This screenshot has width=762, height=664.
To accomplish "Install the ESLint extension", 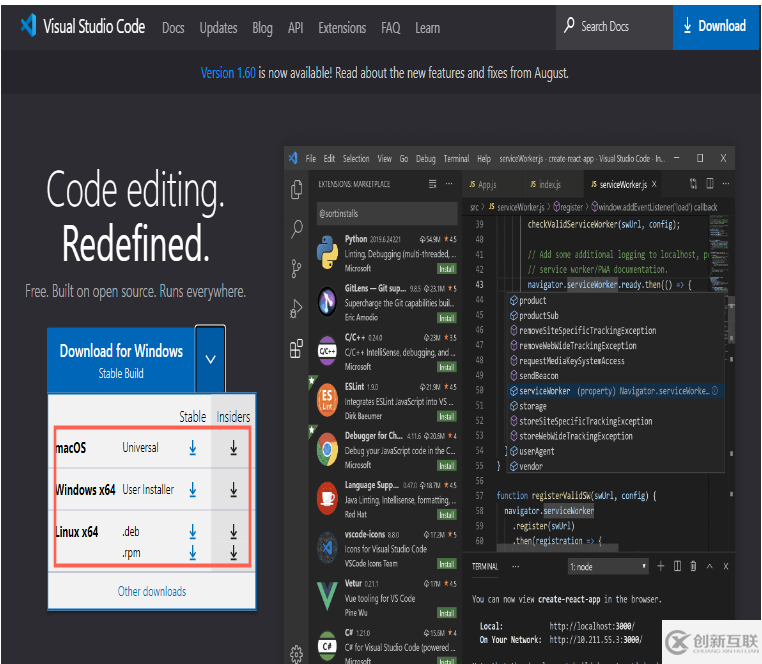I will click(x=447, y=417).
